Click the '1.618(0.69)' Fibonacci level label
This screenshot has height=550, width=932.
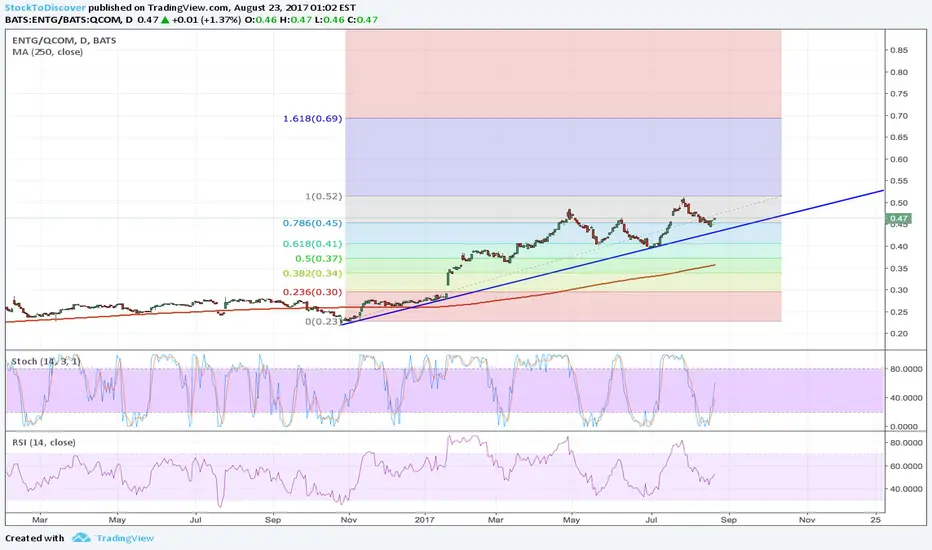pos(313,118)
